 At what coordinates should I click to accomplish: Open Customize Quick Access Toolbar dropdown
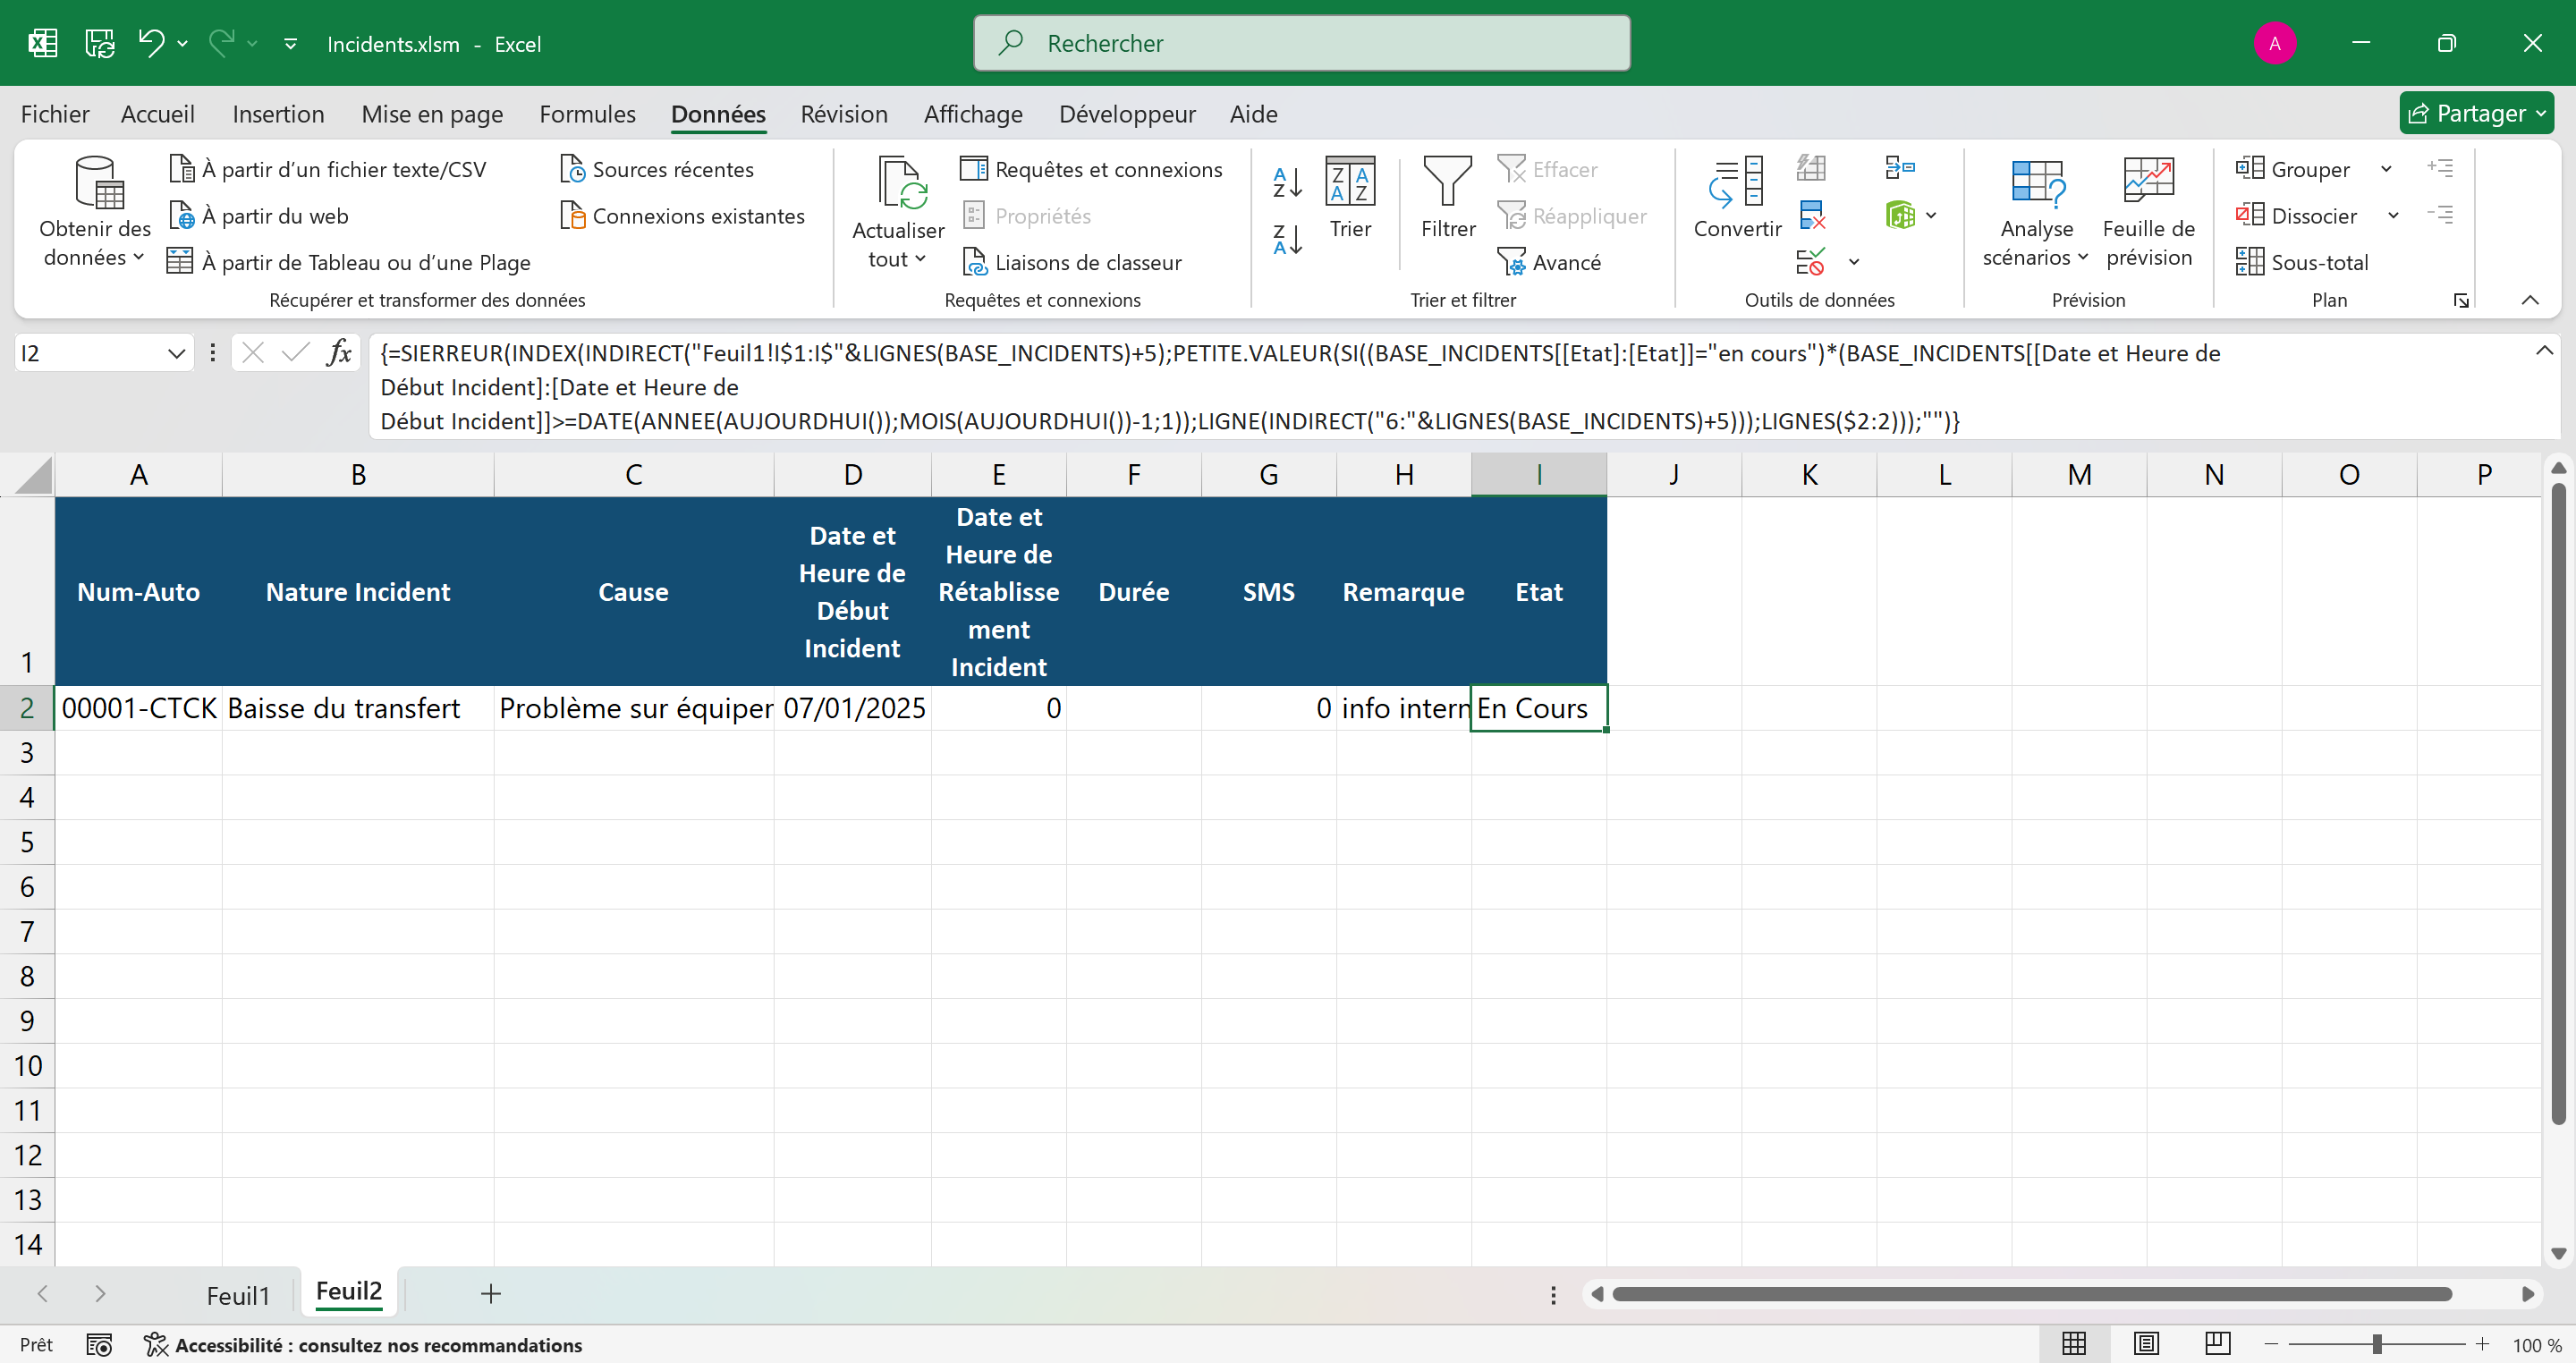coord(290,43)
